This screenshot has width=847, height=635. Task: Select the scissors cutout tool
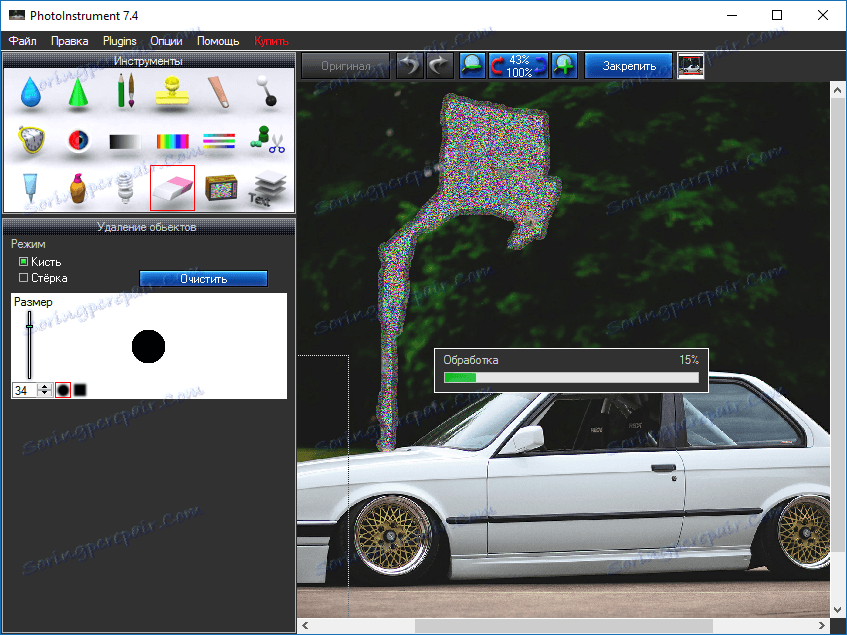click(x=267, y=140)
